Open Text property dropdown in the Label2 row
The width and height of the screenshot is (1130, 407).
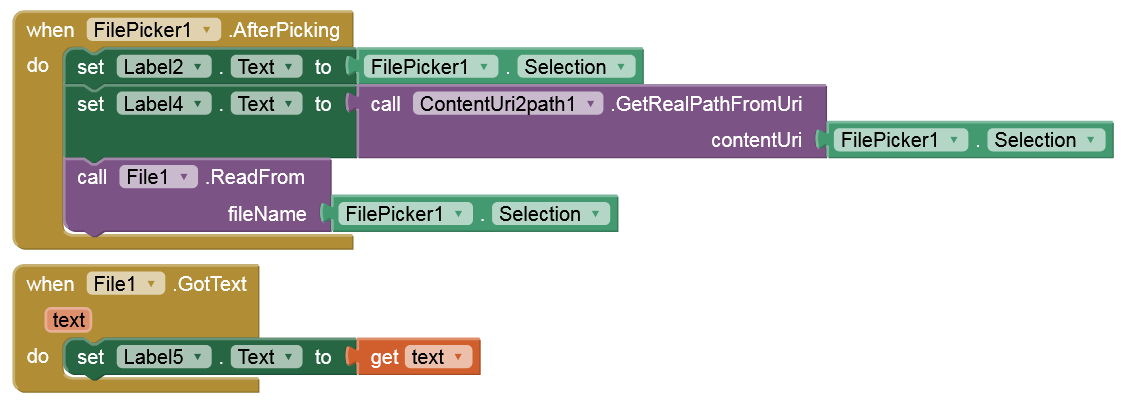[288, 67]
